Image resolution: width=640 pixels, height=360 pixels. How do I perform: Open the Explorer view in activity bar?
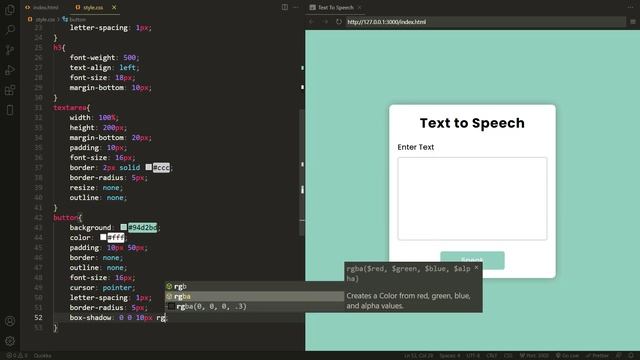[10, 9]
